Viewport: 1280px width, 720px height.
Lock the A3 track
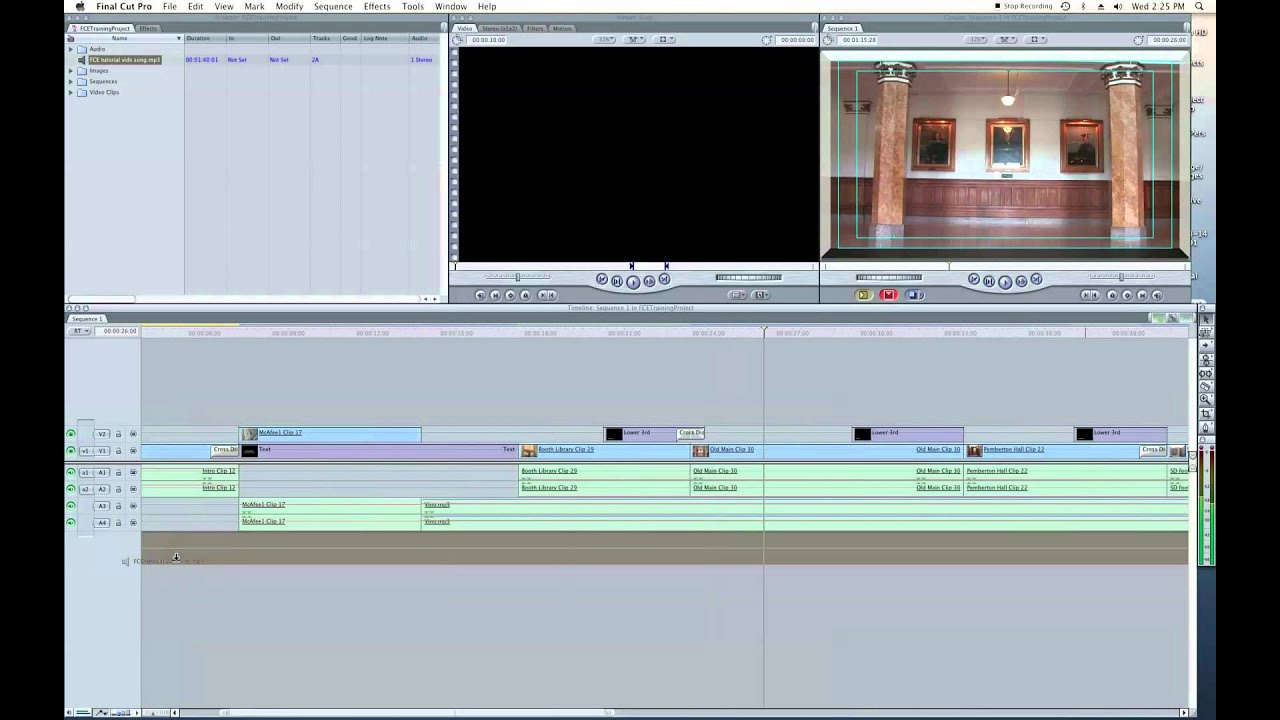118,506
